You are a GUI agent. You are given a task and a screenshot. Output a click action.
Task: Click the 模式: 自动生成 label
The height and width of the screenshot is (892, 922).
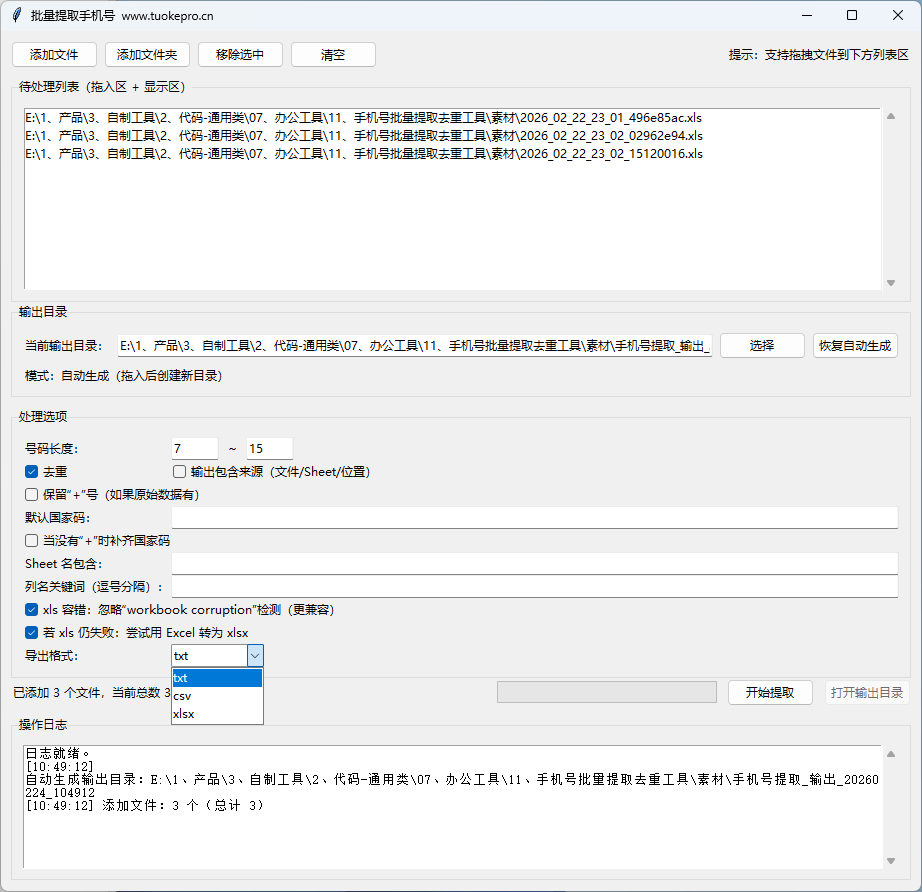123,376
